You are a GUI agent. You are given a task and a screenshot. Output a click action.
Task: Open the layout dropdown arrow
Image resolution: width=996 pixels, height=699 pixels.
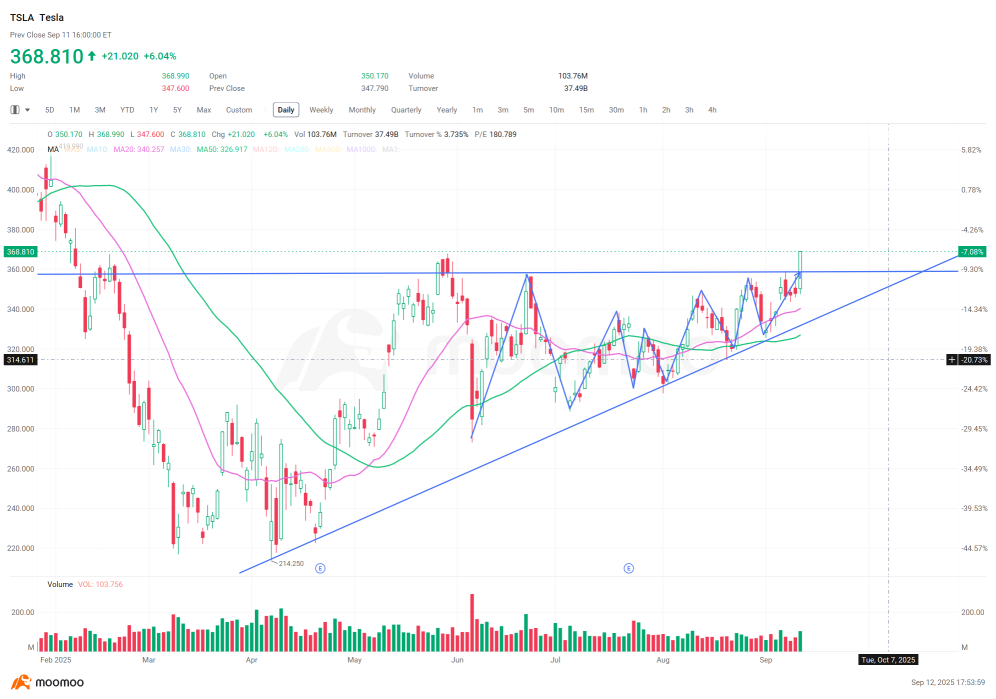coord(27,110)
